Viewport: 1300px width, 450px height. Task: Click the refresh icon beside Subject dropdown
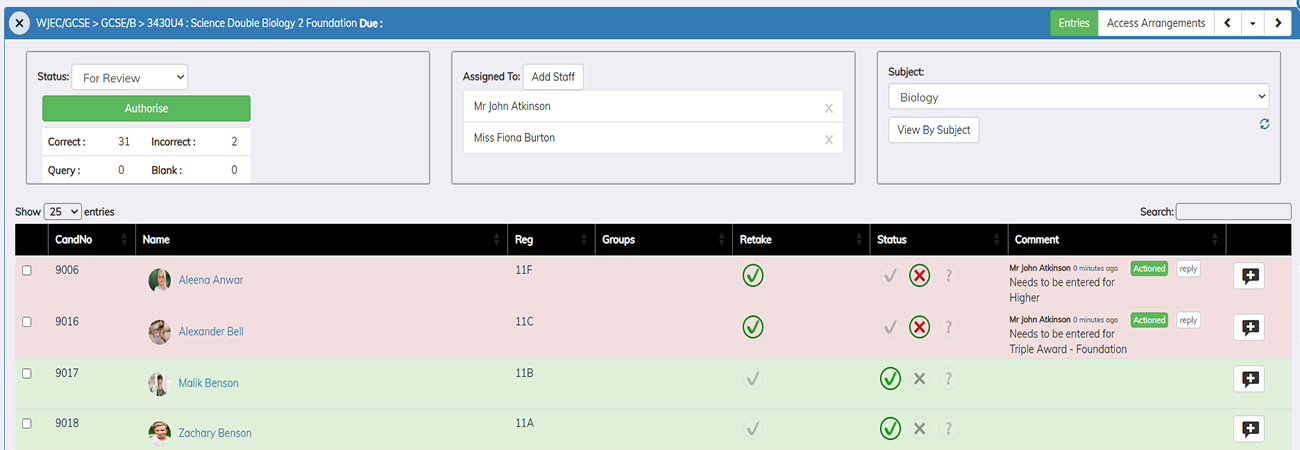tap(1264, 124)
